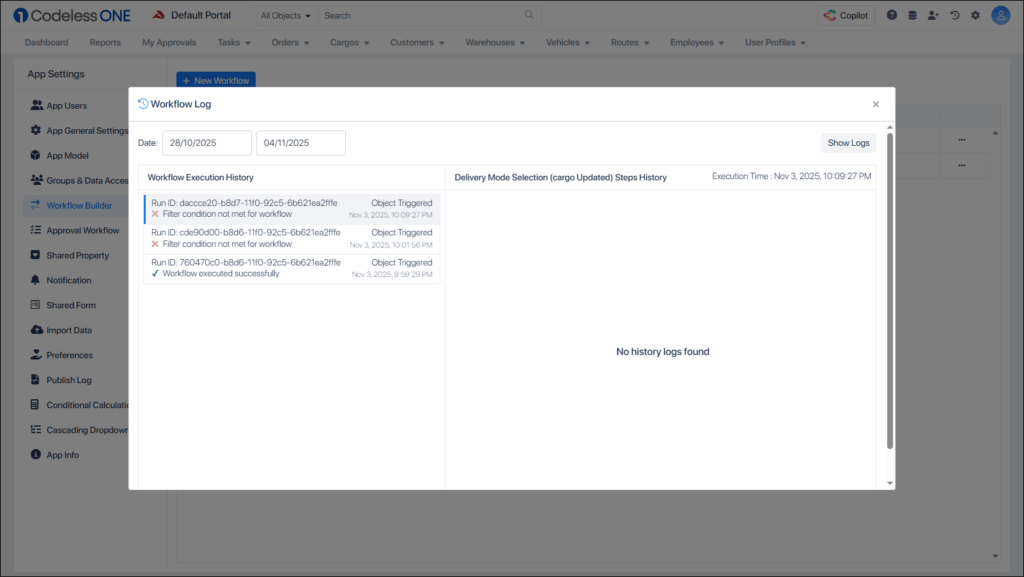Go to My Approvals
Viewport: 1024px width, 577px height.
[169, 43]
